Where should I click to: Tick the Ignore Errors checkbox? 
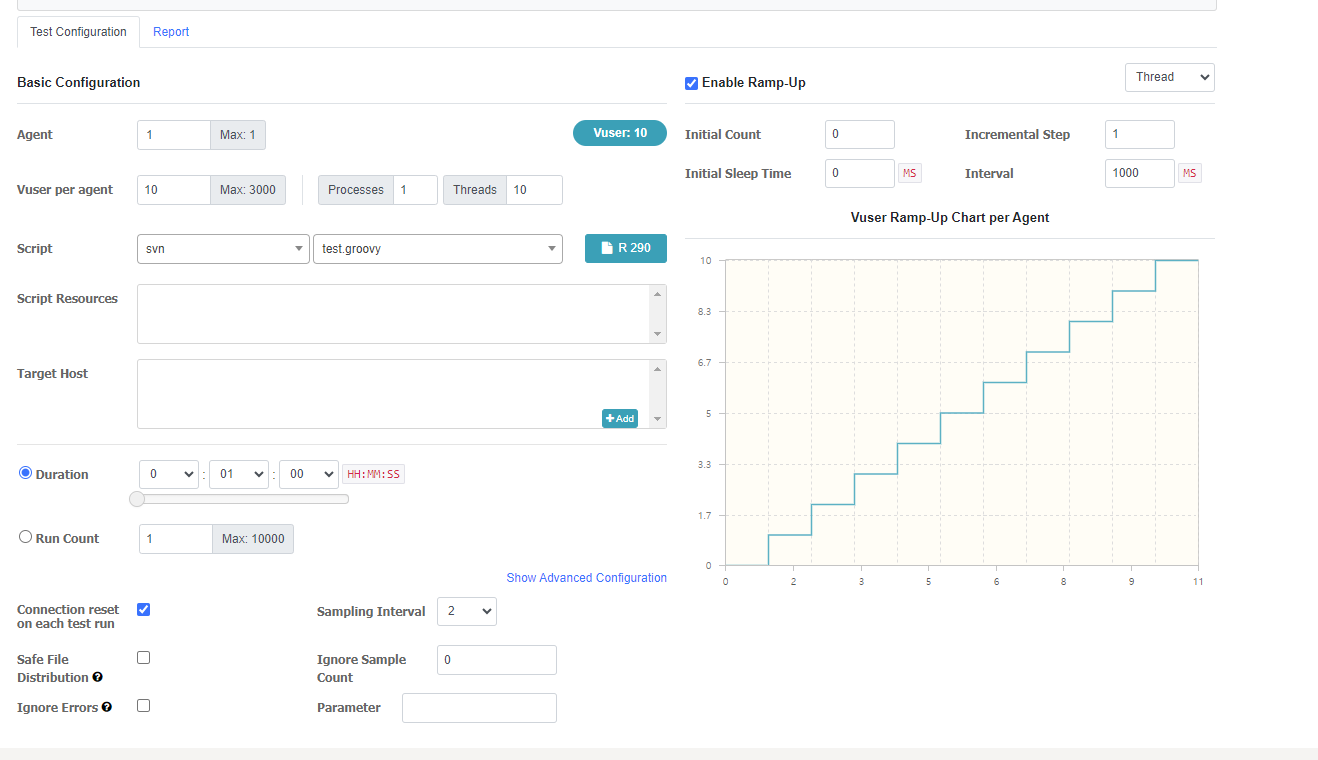(x=143, y=706)
